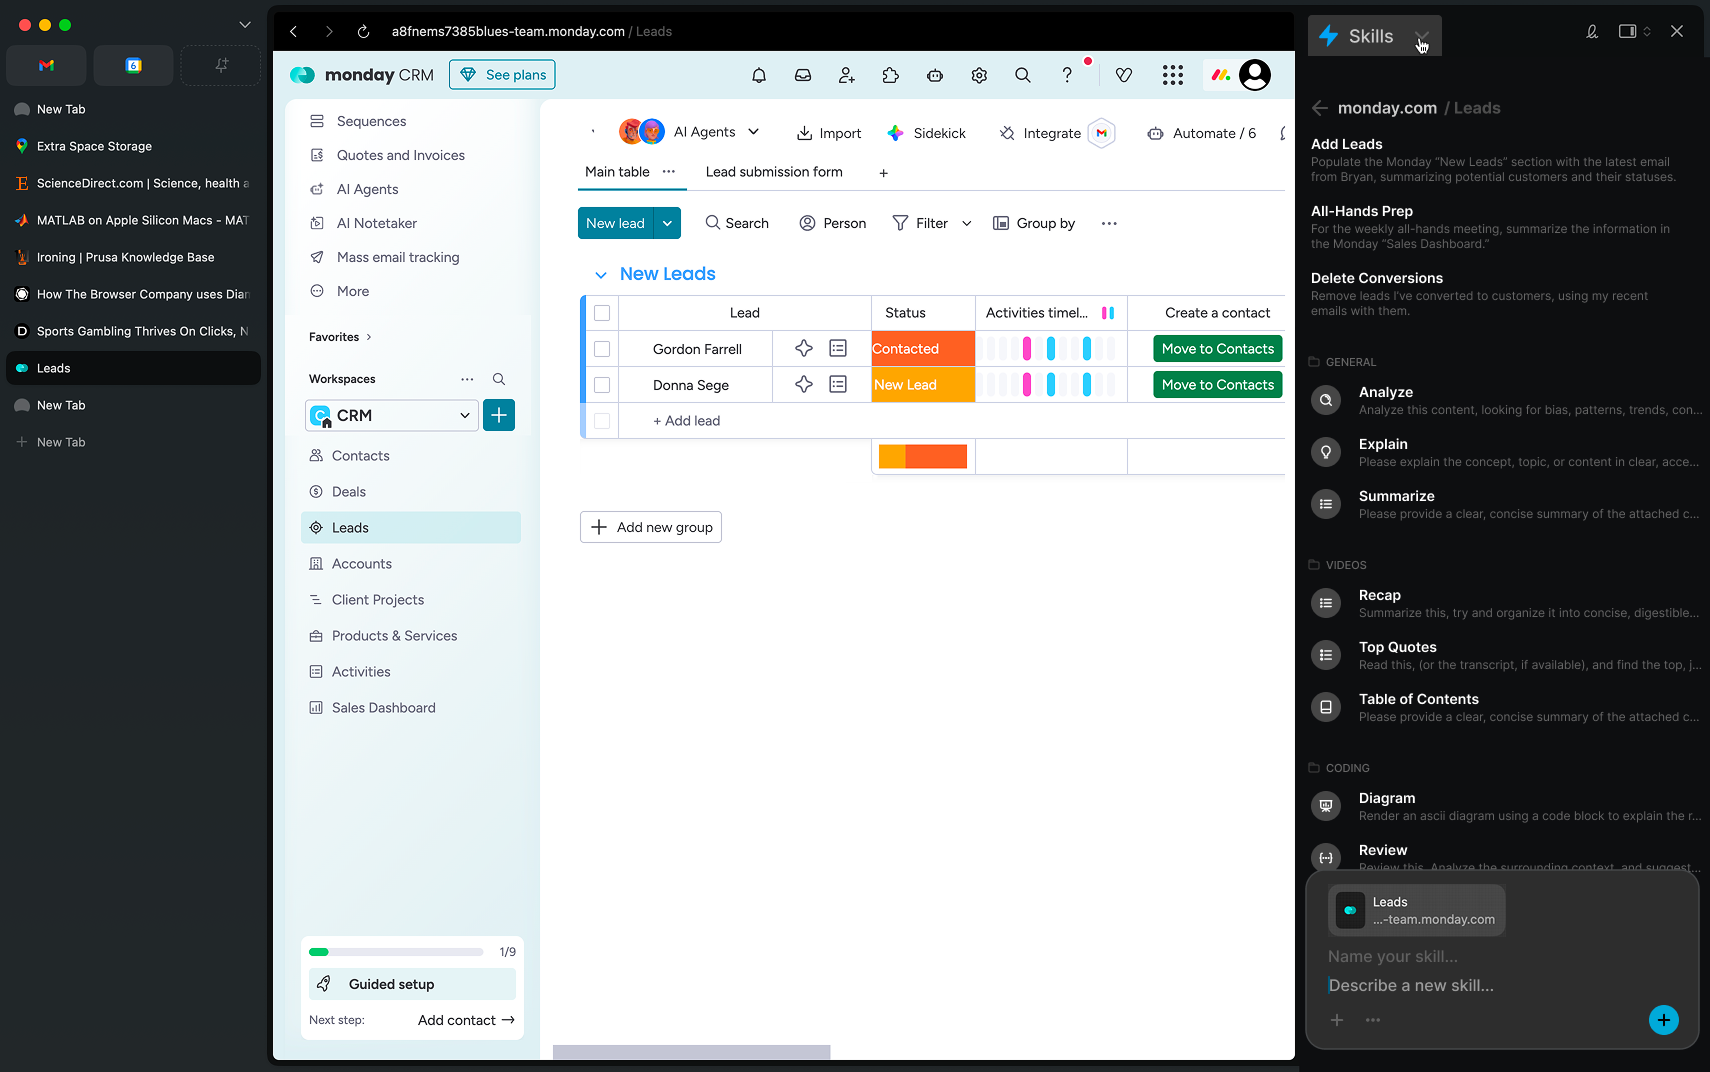Switch to the Main table tab
Viewport: 1710px width, 1072px height.
pos(617,172)
